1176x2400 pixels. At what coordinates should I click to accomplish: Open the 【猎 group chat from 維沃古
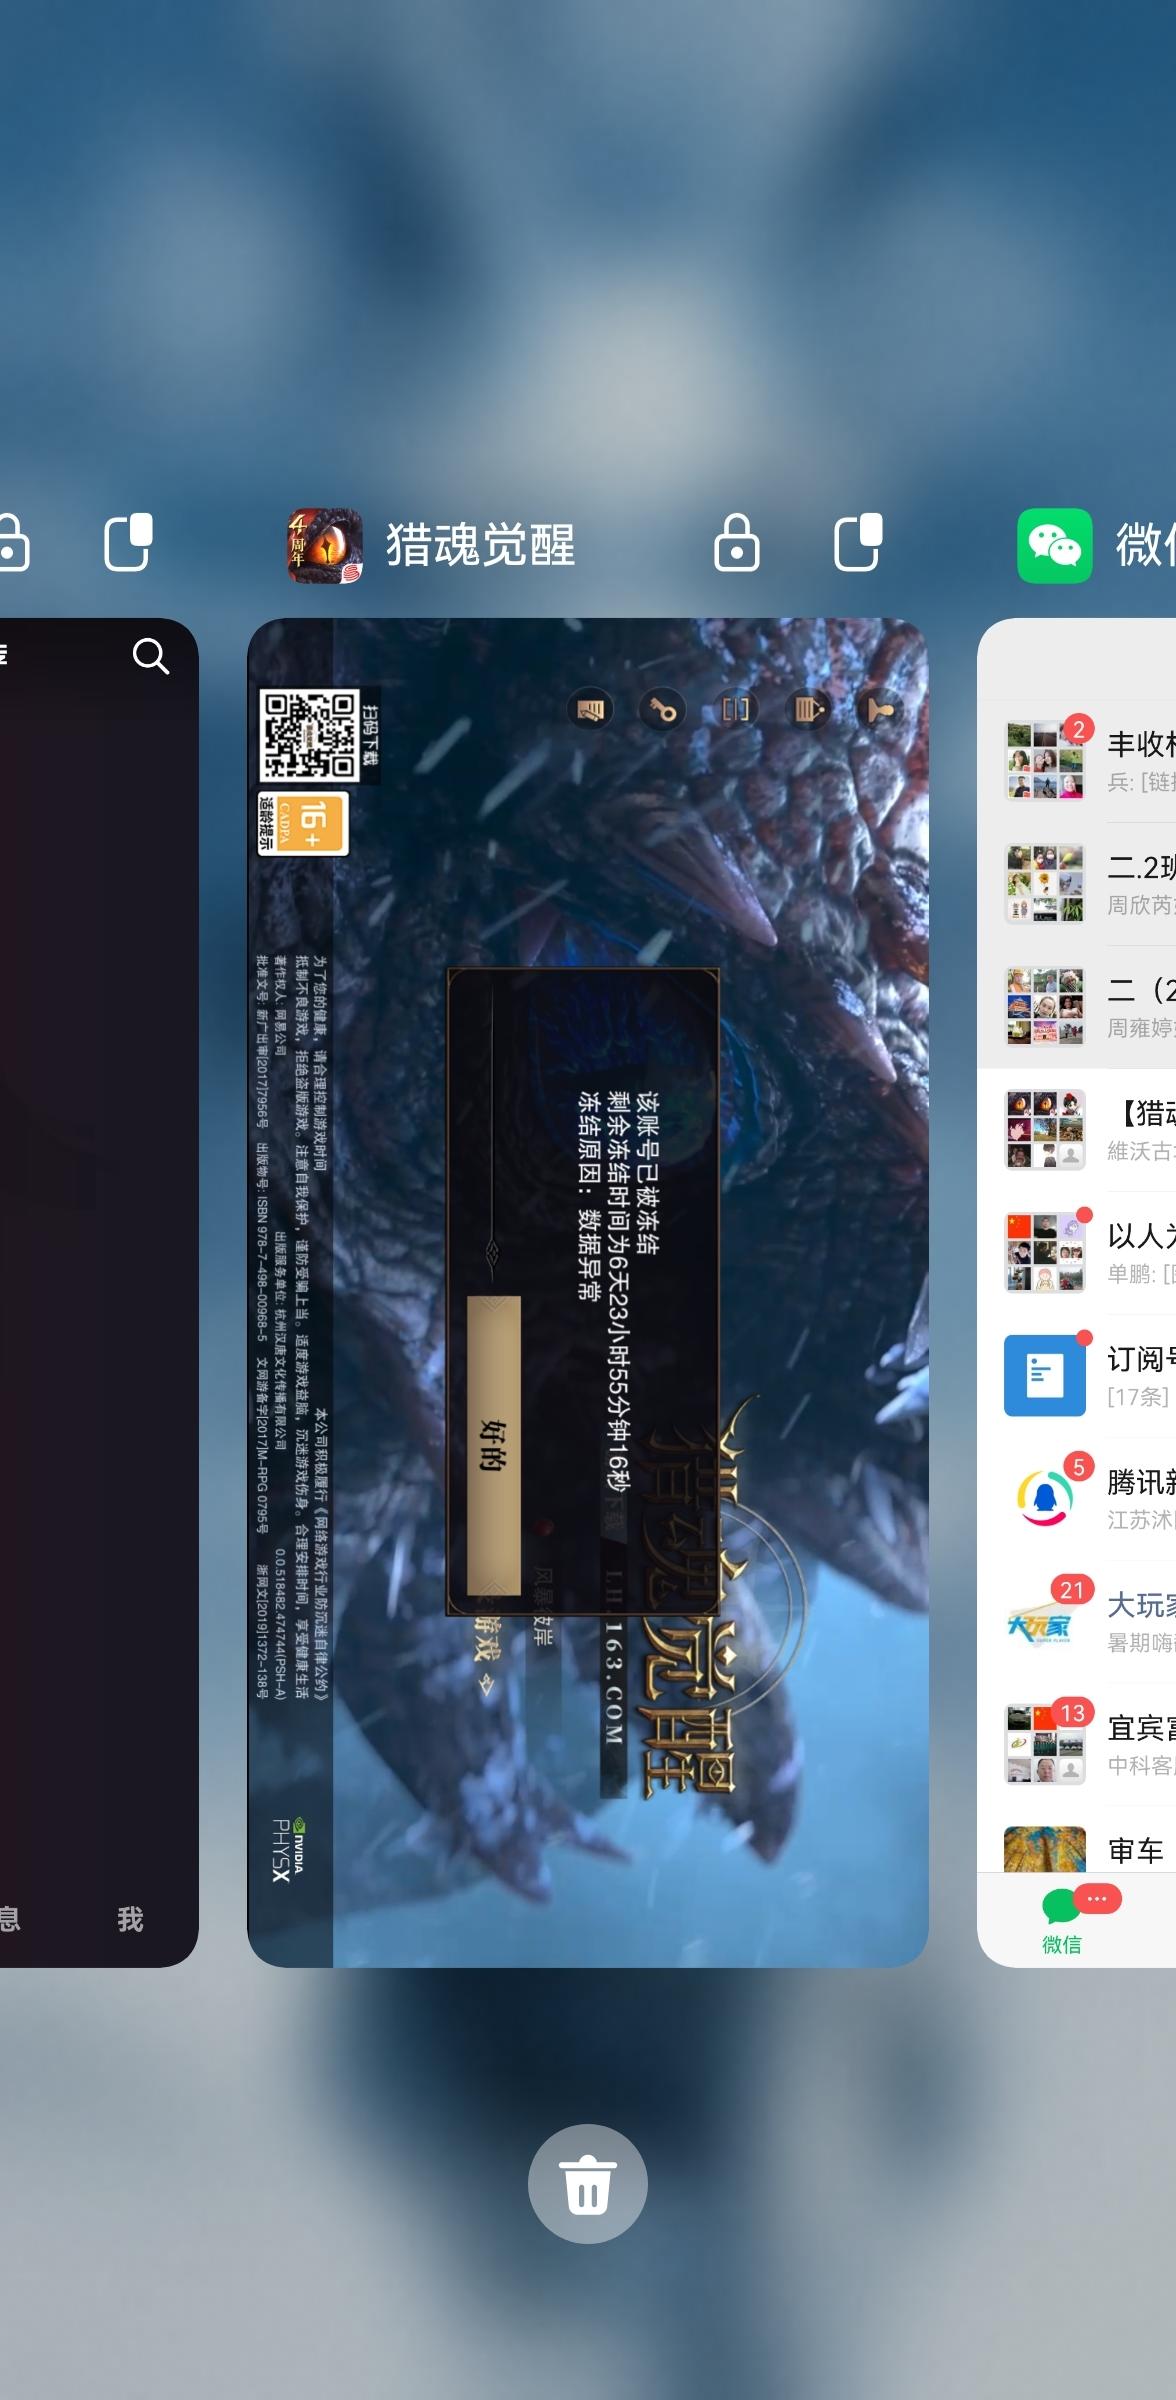pos(1077,1130)
